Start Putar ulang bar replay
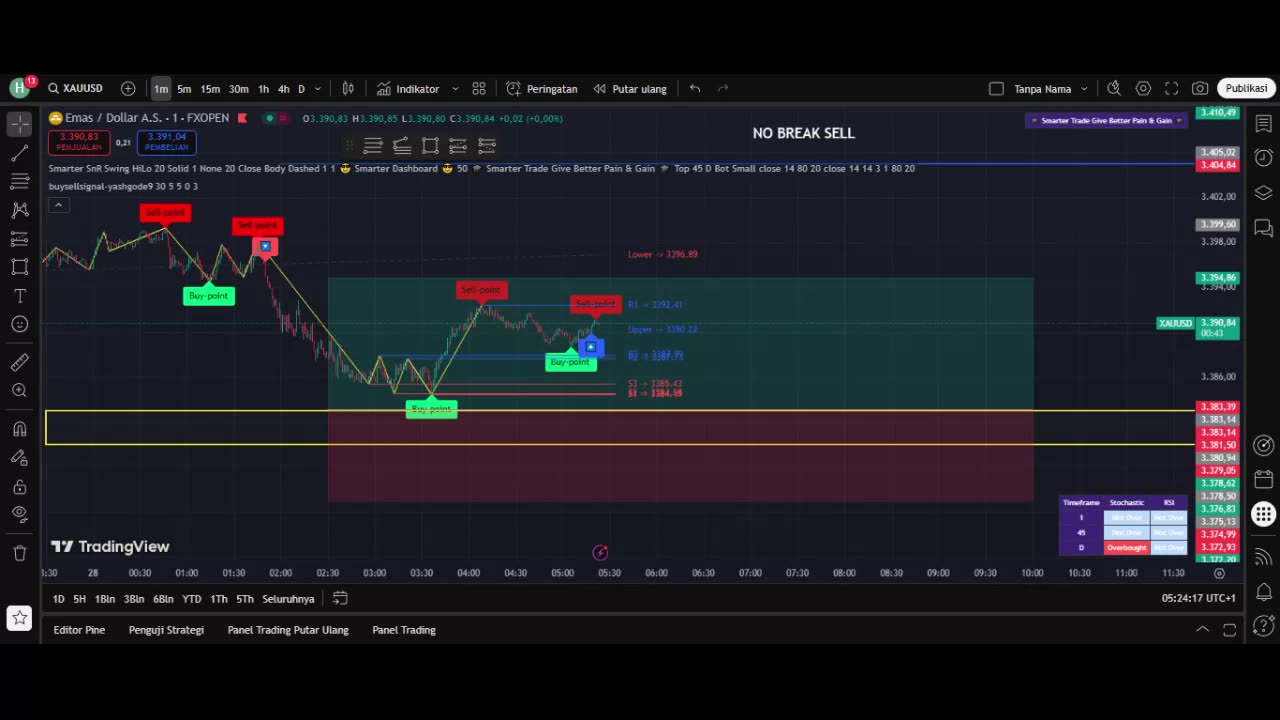Screen dimensions: 1280x720 (x=630, y=89)
